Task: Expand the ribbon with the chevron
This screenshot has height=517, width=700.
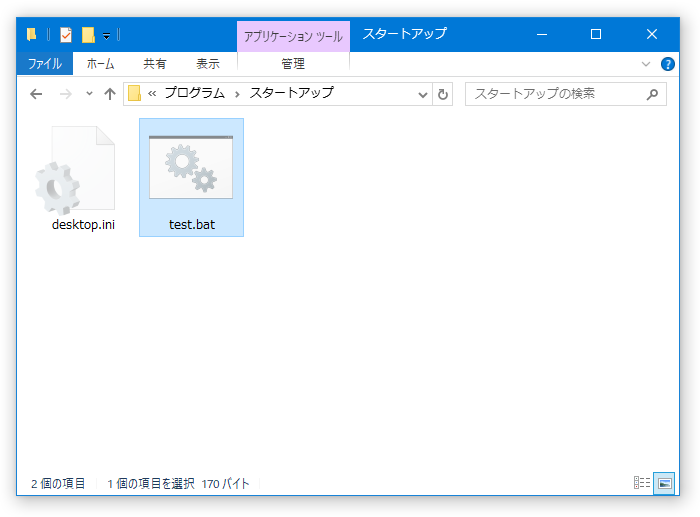Action: (646, 64)
